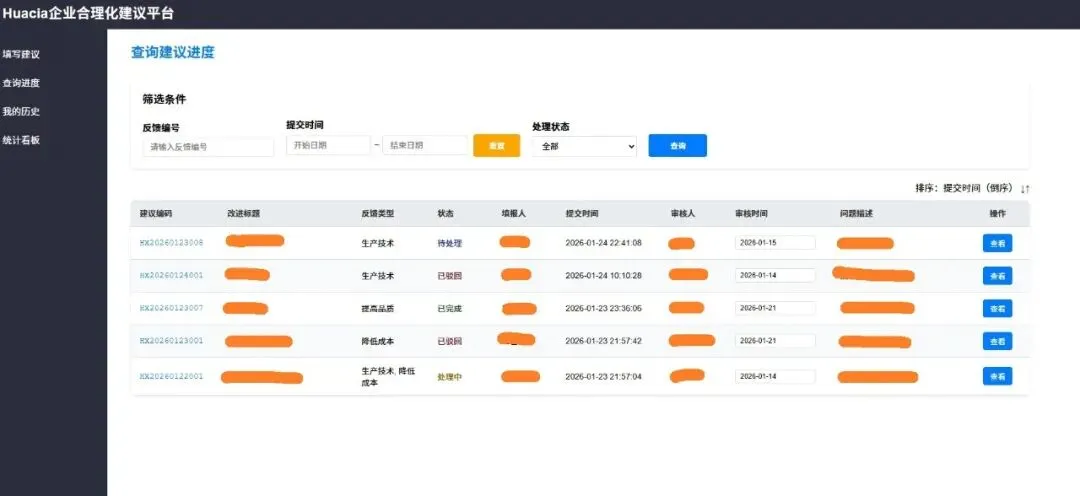Click review date field in HX20260123007 row
Image resolution: width=1080 pixels, height=496 pixels.
pos(775,308)
